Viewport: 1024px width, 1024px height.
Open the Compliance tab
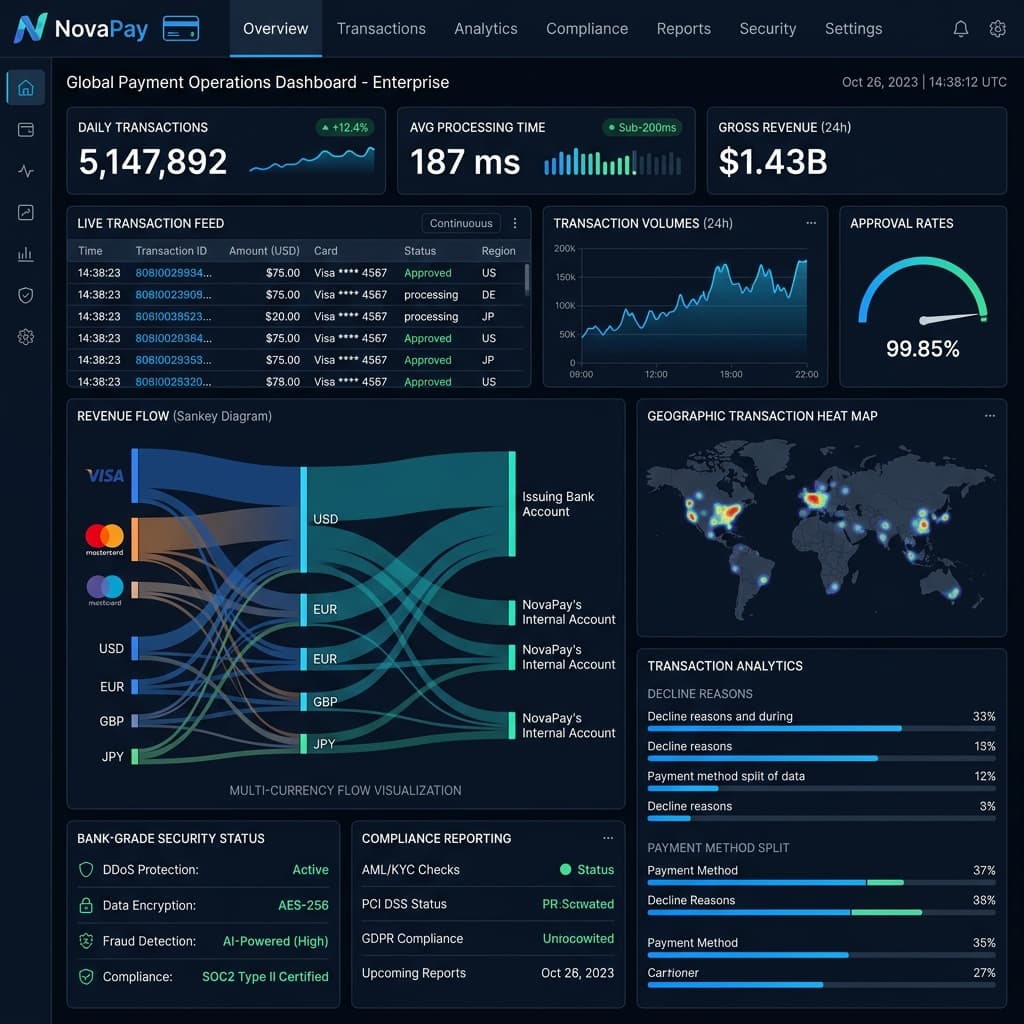click(x=587, y=29)
